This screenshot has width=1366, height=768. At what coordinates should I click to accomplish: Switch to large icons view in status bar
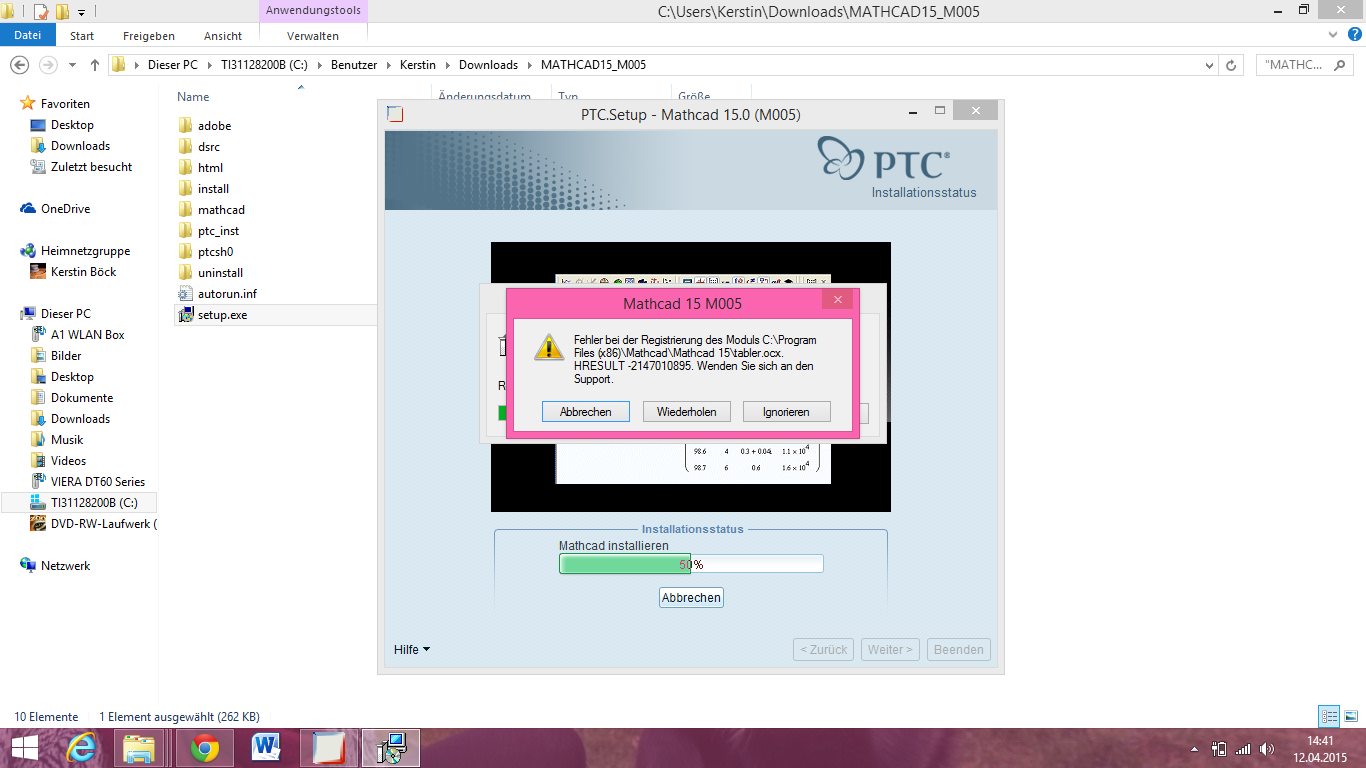pos(1350,716)
